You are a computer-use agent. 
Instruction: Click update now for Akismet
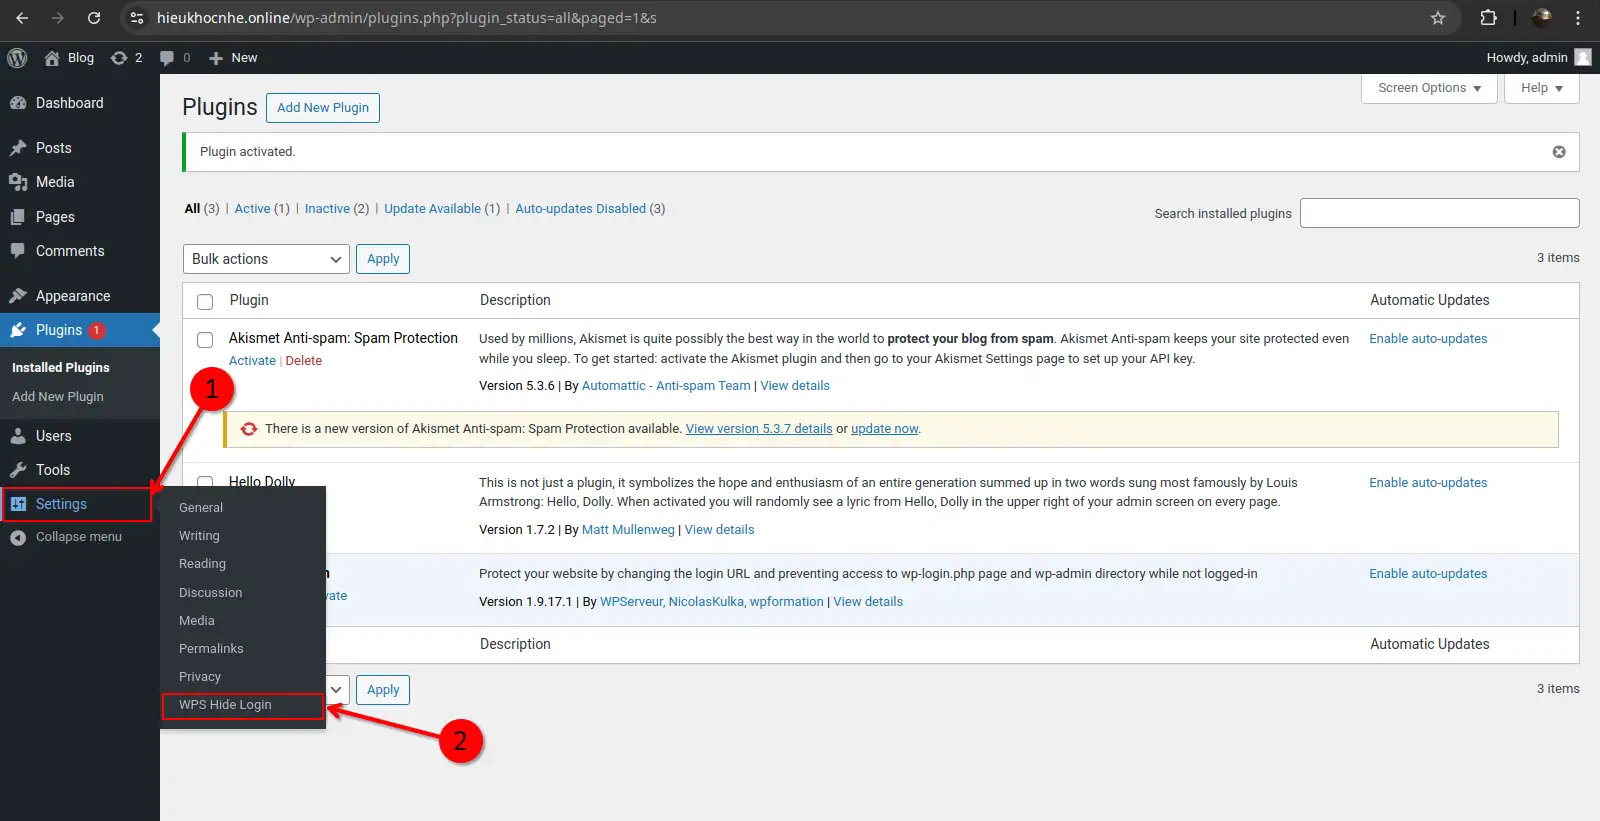pyautogui.click(x=884, y=429)
